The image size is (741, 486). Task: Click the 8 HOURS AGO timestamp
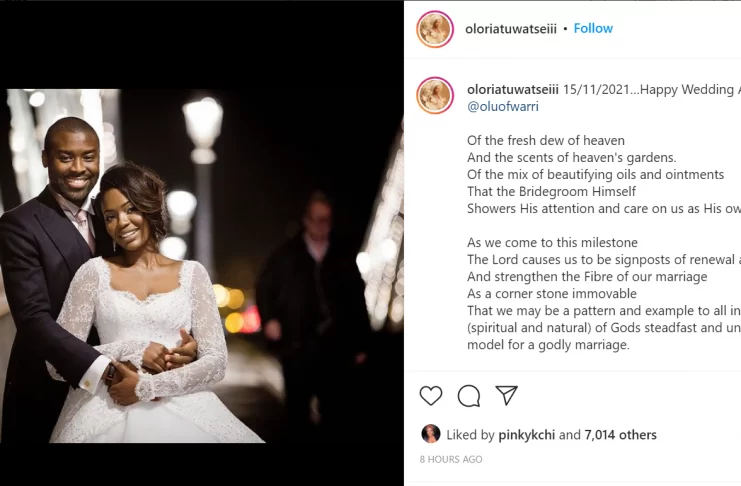(x=451, y=459)
